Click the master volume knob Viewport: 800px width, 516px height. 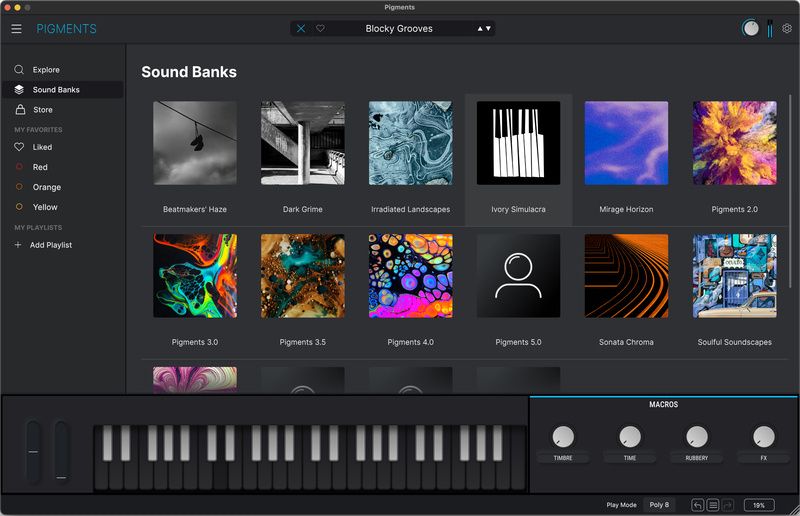click(751, 28)
